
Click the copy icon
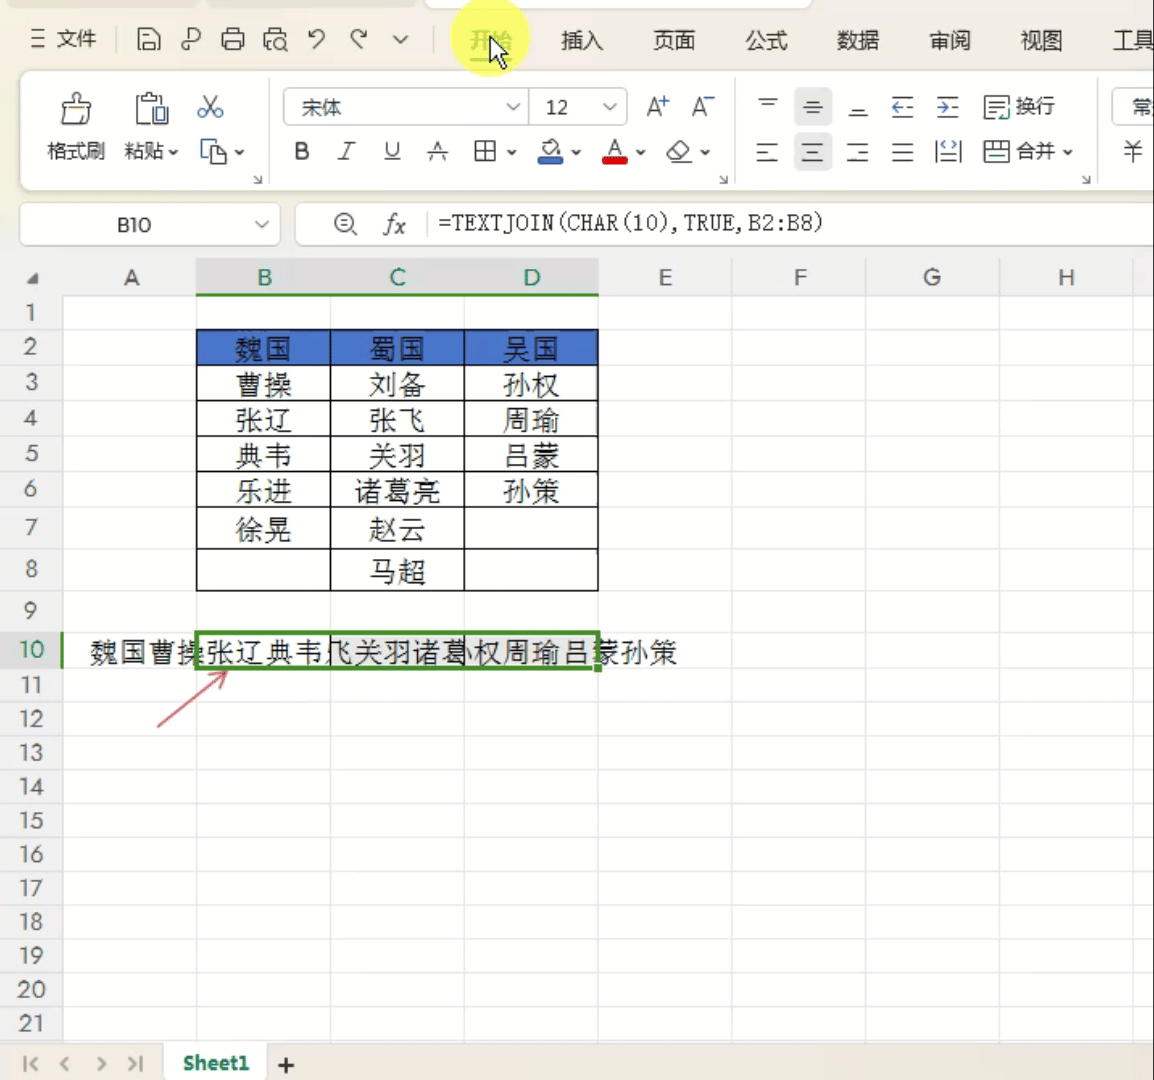213,152
